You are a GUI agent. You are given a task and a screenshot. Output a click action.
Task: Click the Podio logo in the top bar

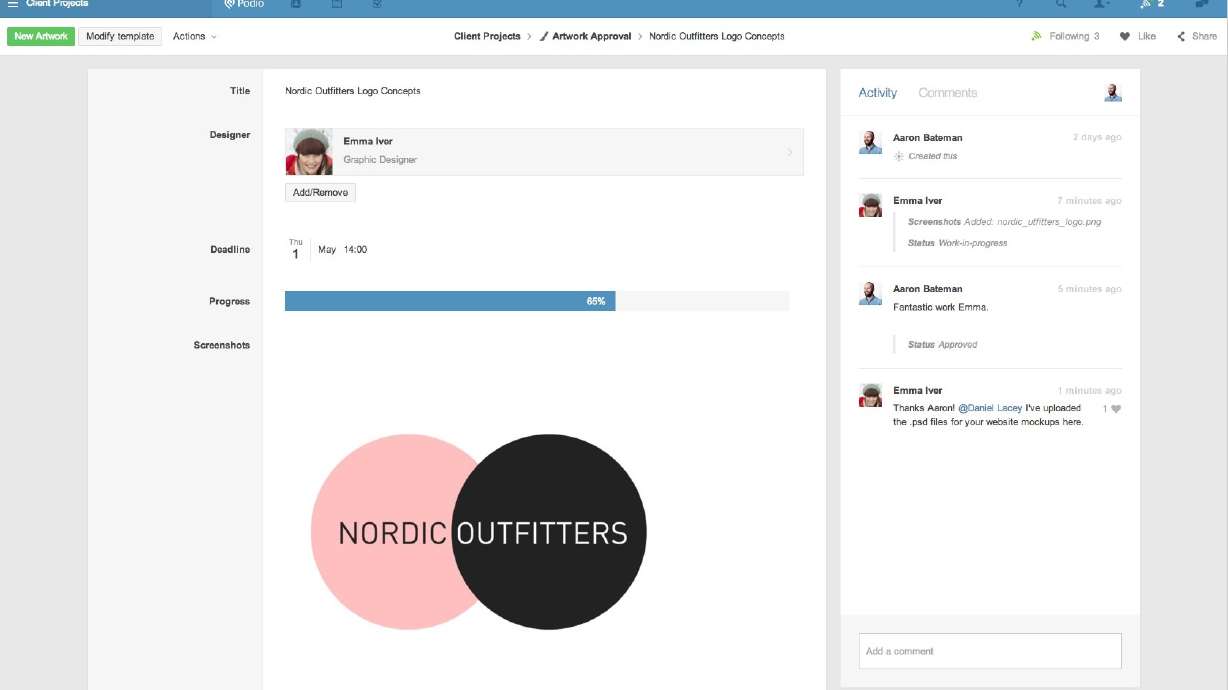[x=244, y=4]
